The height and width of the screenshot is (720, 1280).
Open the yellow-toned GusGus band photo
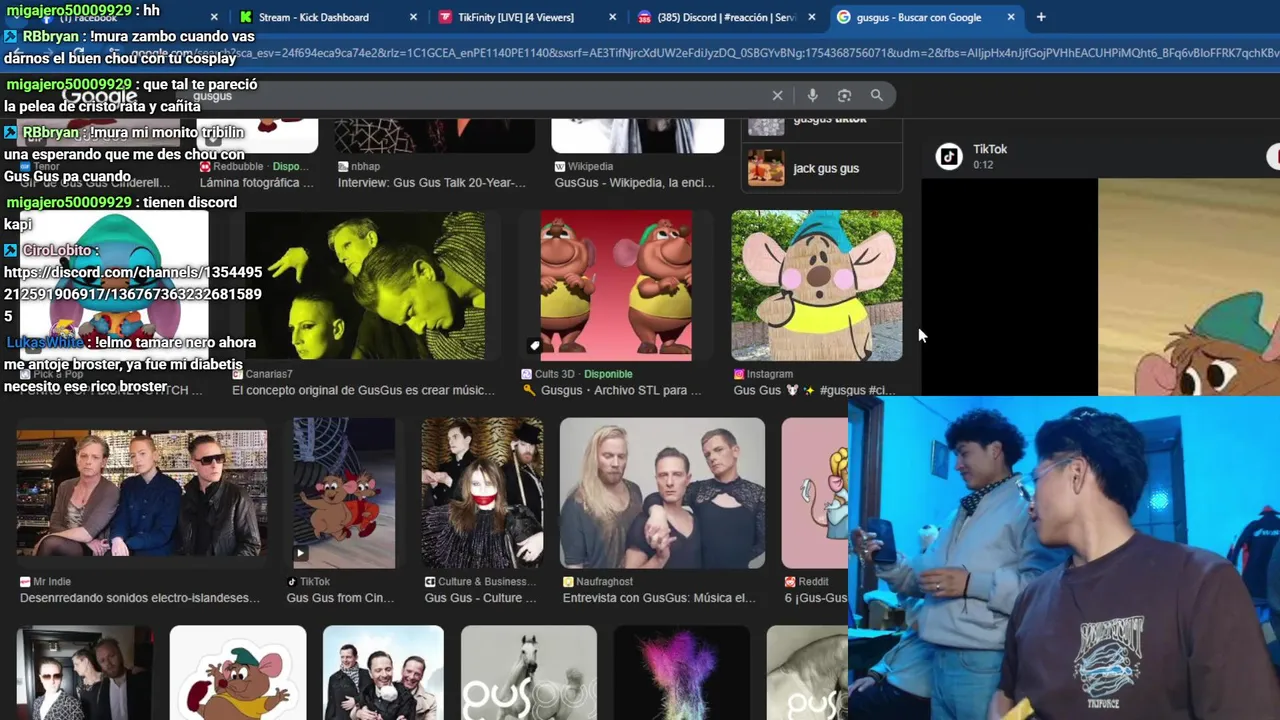[365, 285]
